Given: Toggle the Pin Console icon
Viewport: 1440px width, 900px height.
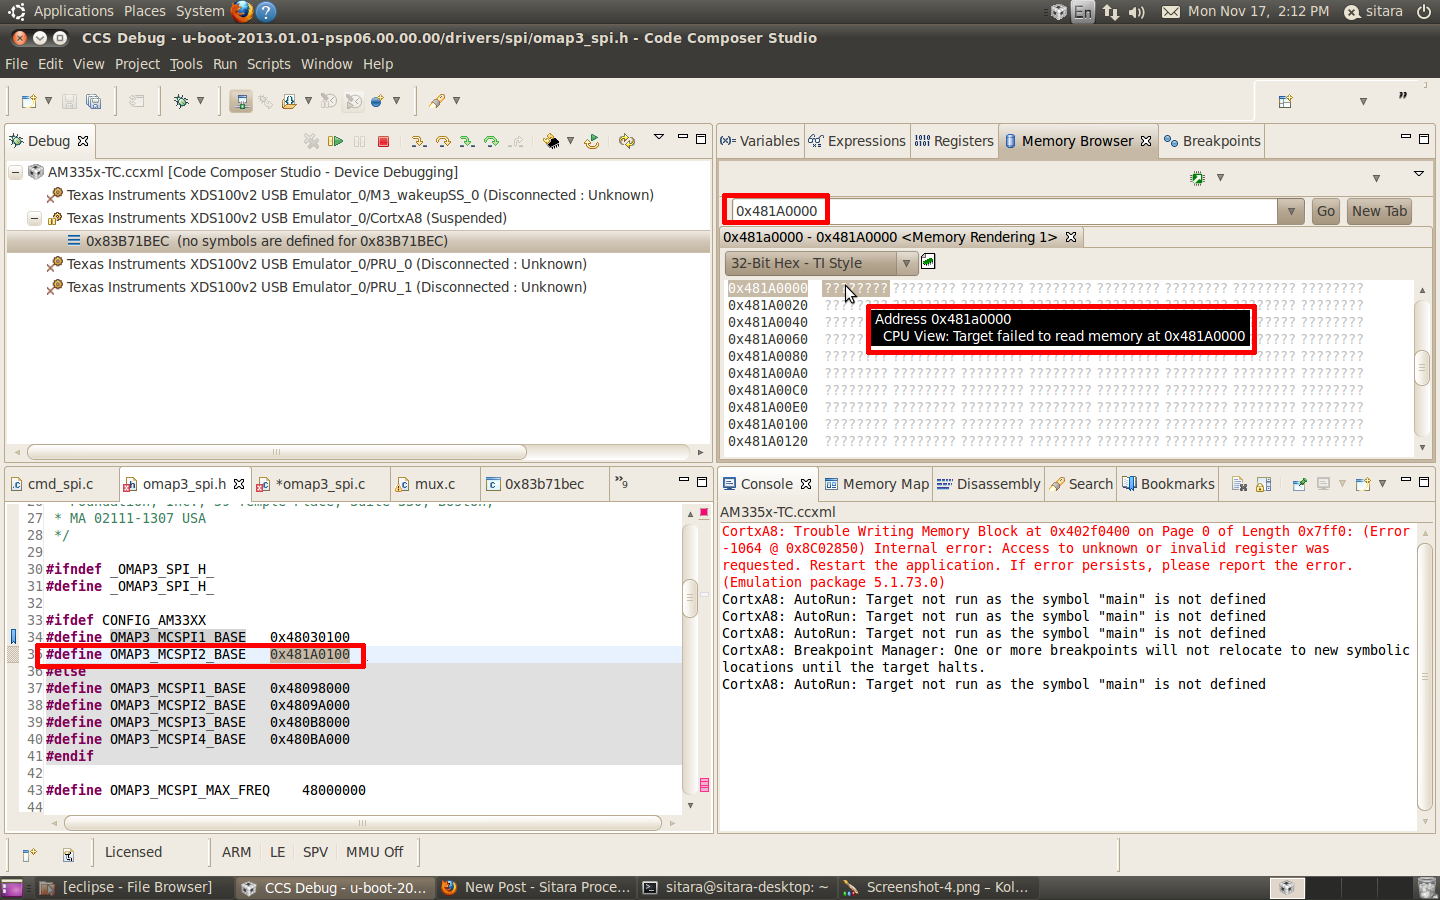Looking at the screenshot, I should click(x=1299, y=484).
